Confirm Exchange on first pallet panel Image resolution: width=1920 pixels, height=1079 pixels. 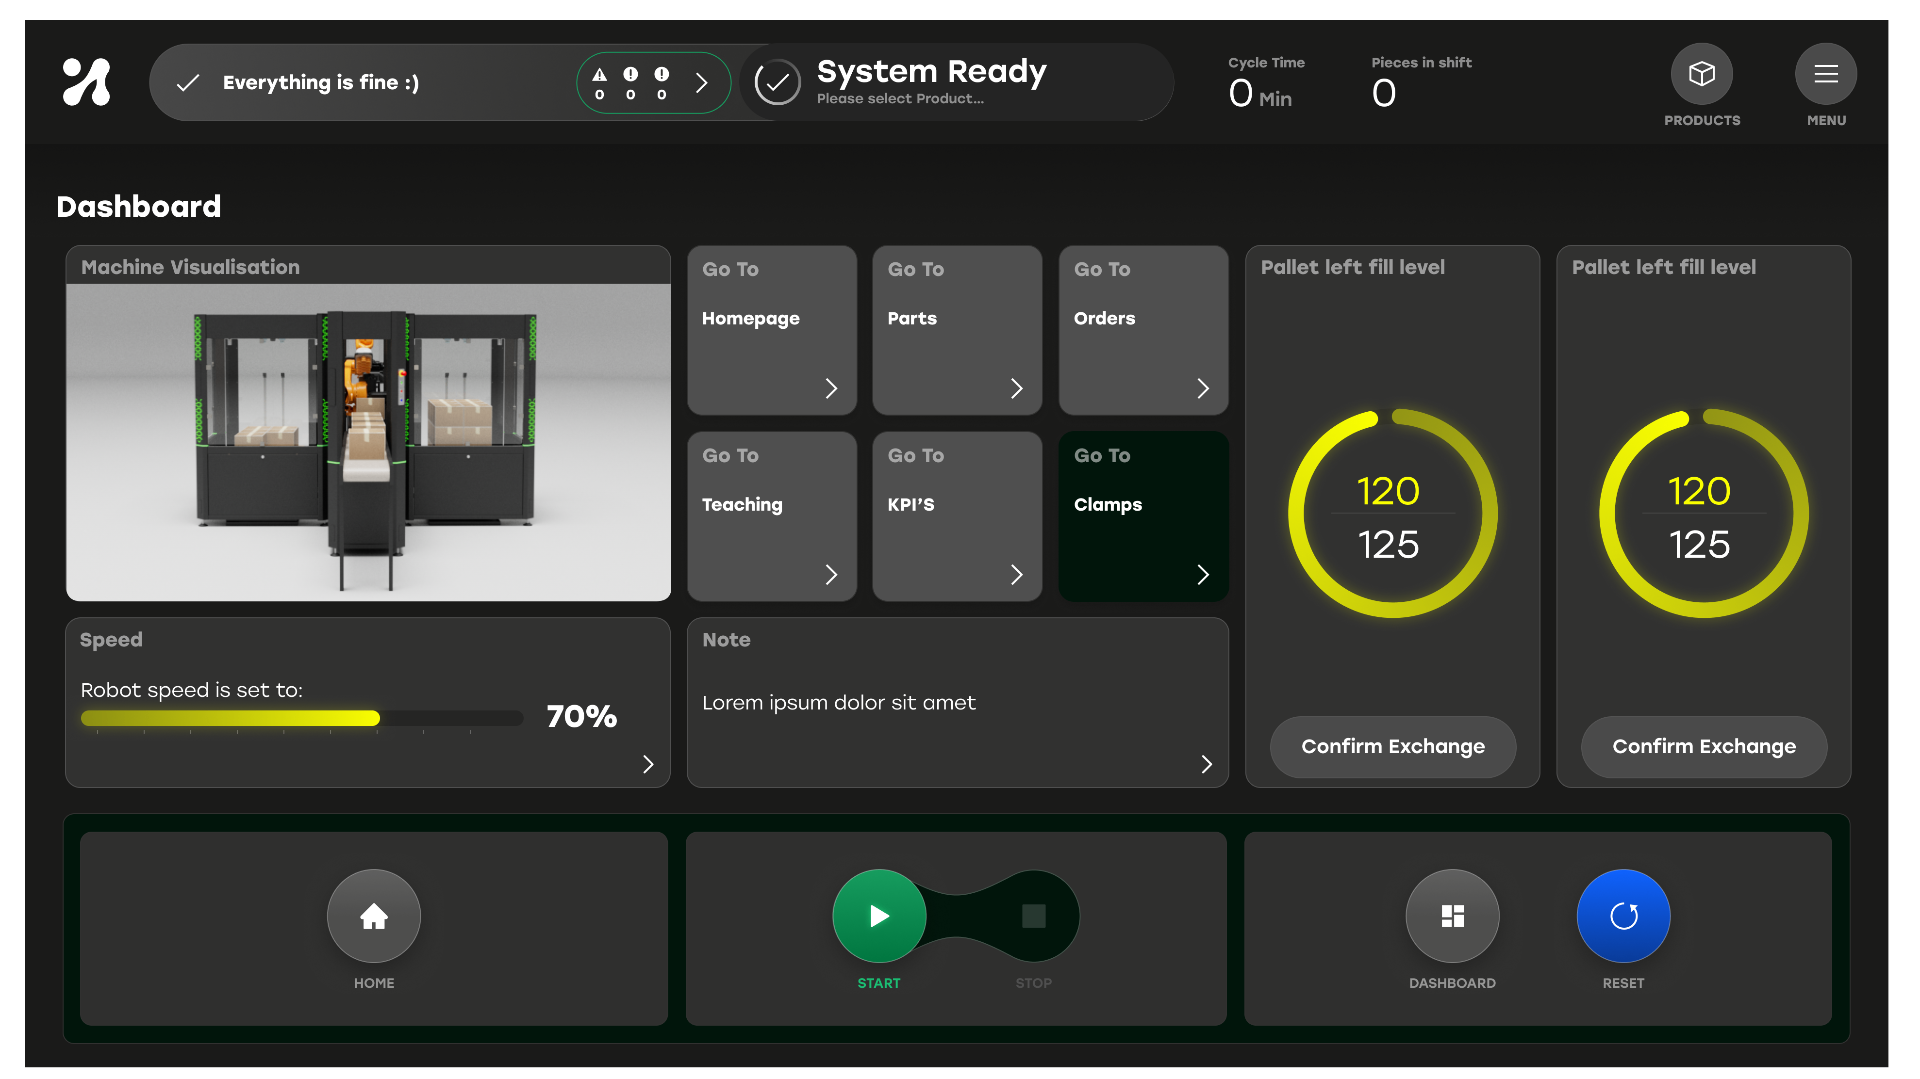[x=1392, y=746]
